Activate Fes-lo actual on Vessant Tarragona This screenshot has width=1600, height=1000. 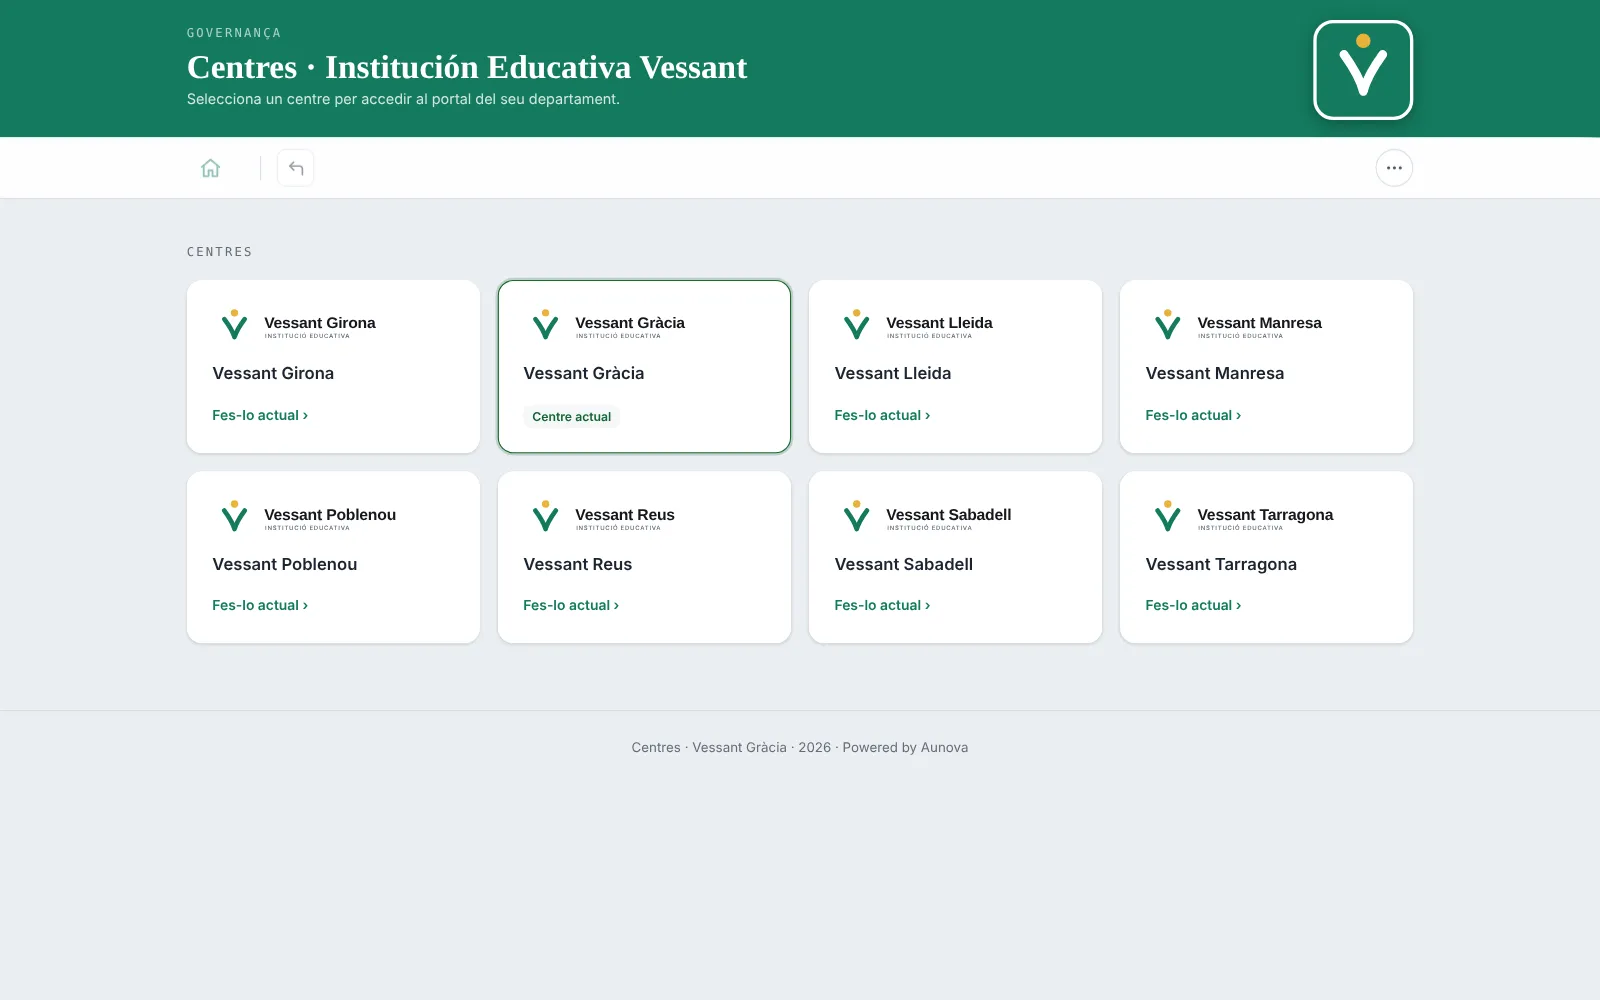pos(1193,605)
